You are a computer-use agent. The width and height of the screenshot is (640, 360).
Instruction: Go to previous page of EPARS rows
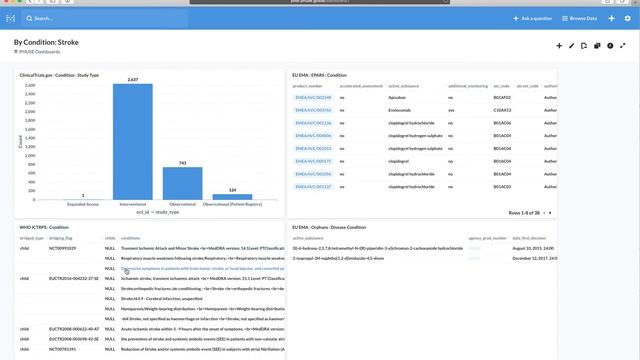tap(544, 213)
